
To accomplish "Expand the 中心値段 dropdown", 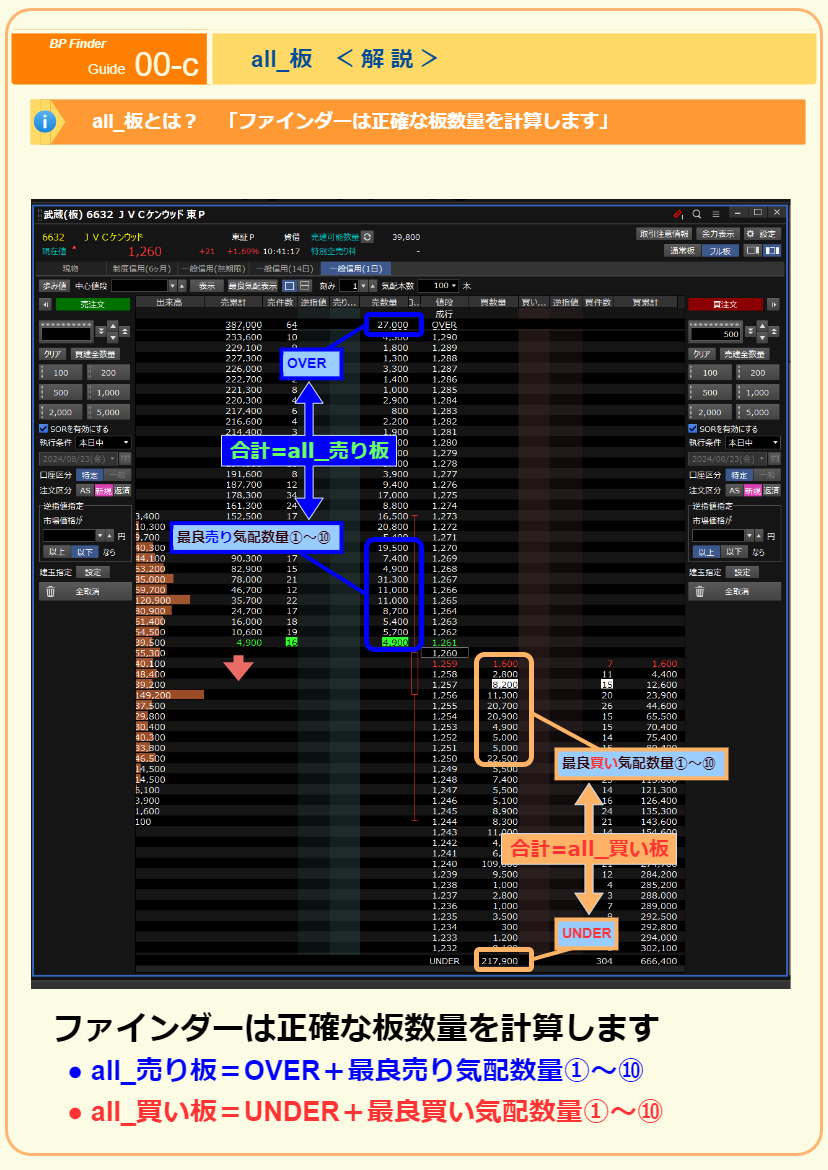I will tap(173, 285).
